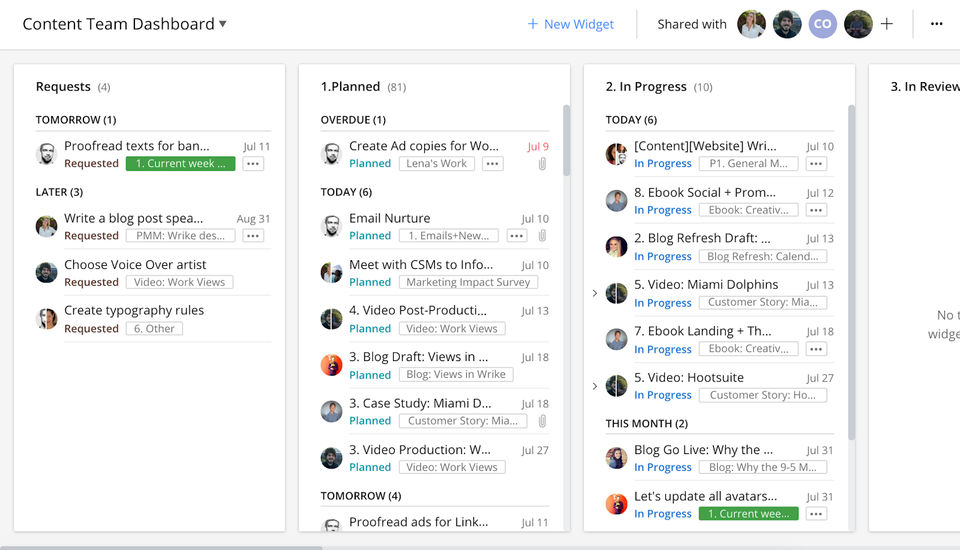Click the Customer Story: Ho... folder tag
The width and height of the screenshot is (960, 550).
tap(763, 396)
